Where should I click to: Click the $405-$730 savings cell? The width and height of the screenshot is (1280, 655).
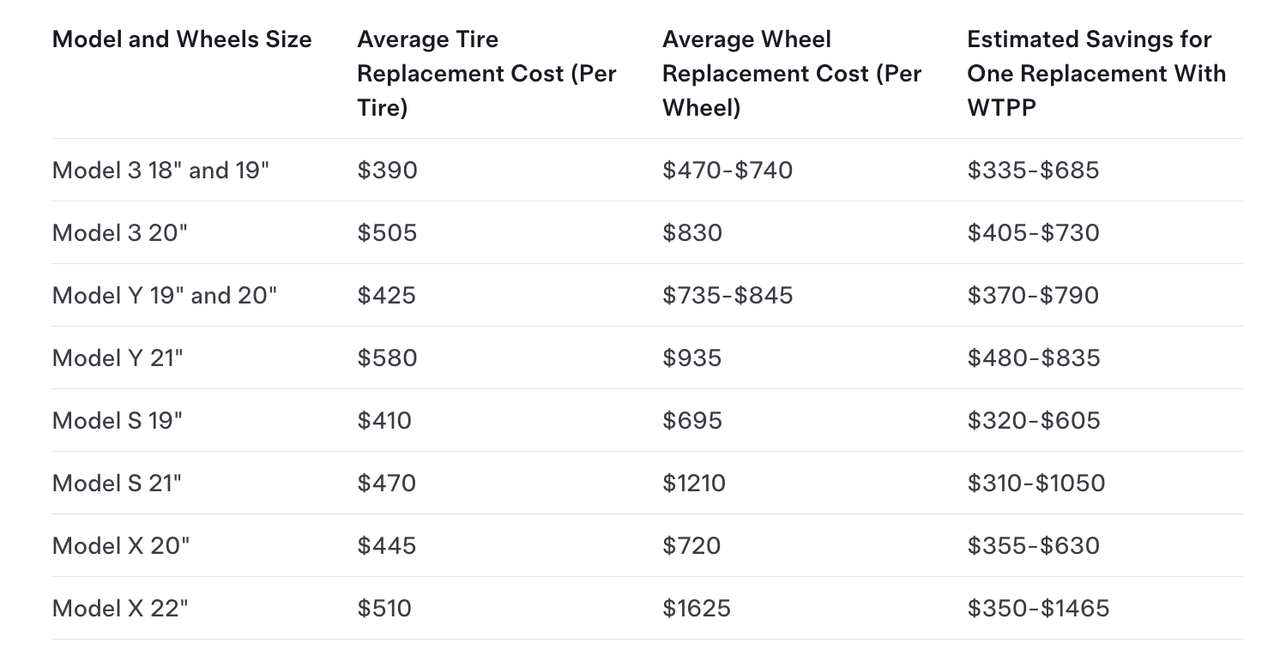(x=1033, y=233)
